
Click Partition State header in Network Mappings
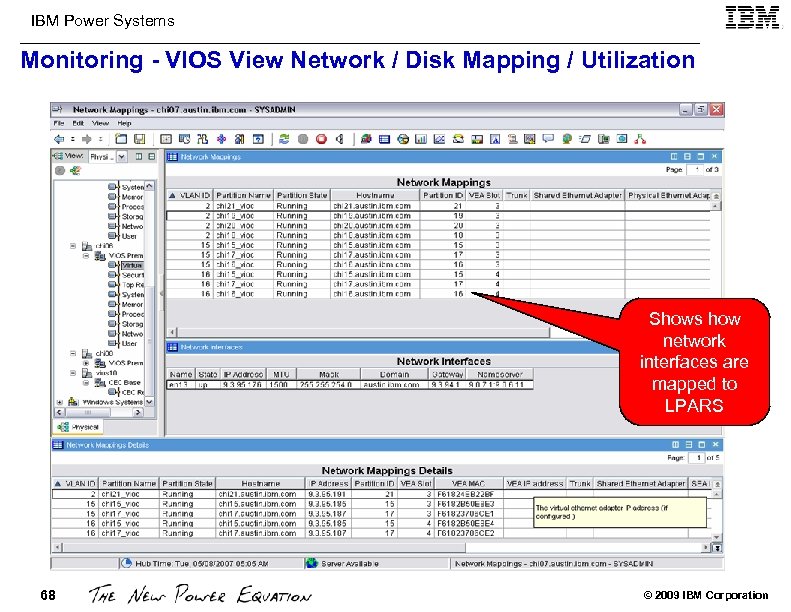pyautogui.click(x=302, y=195)
